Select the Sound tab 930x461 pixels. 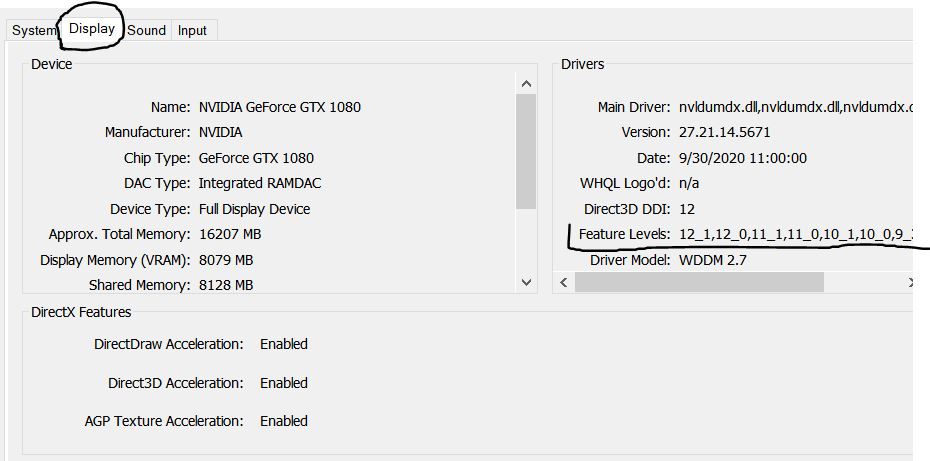click(x=146, y=31)
